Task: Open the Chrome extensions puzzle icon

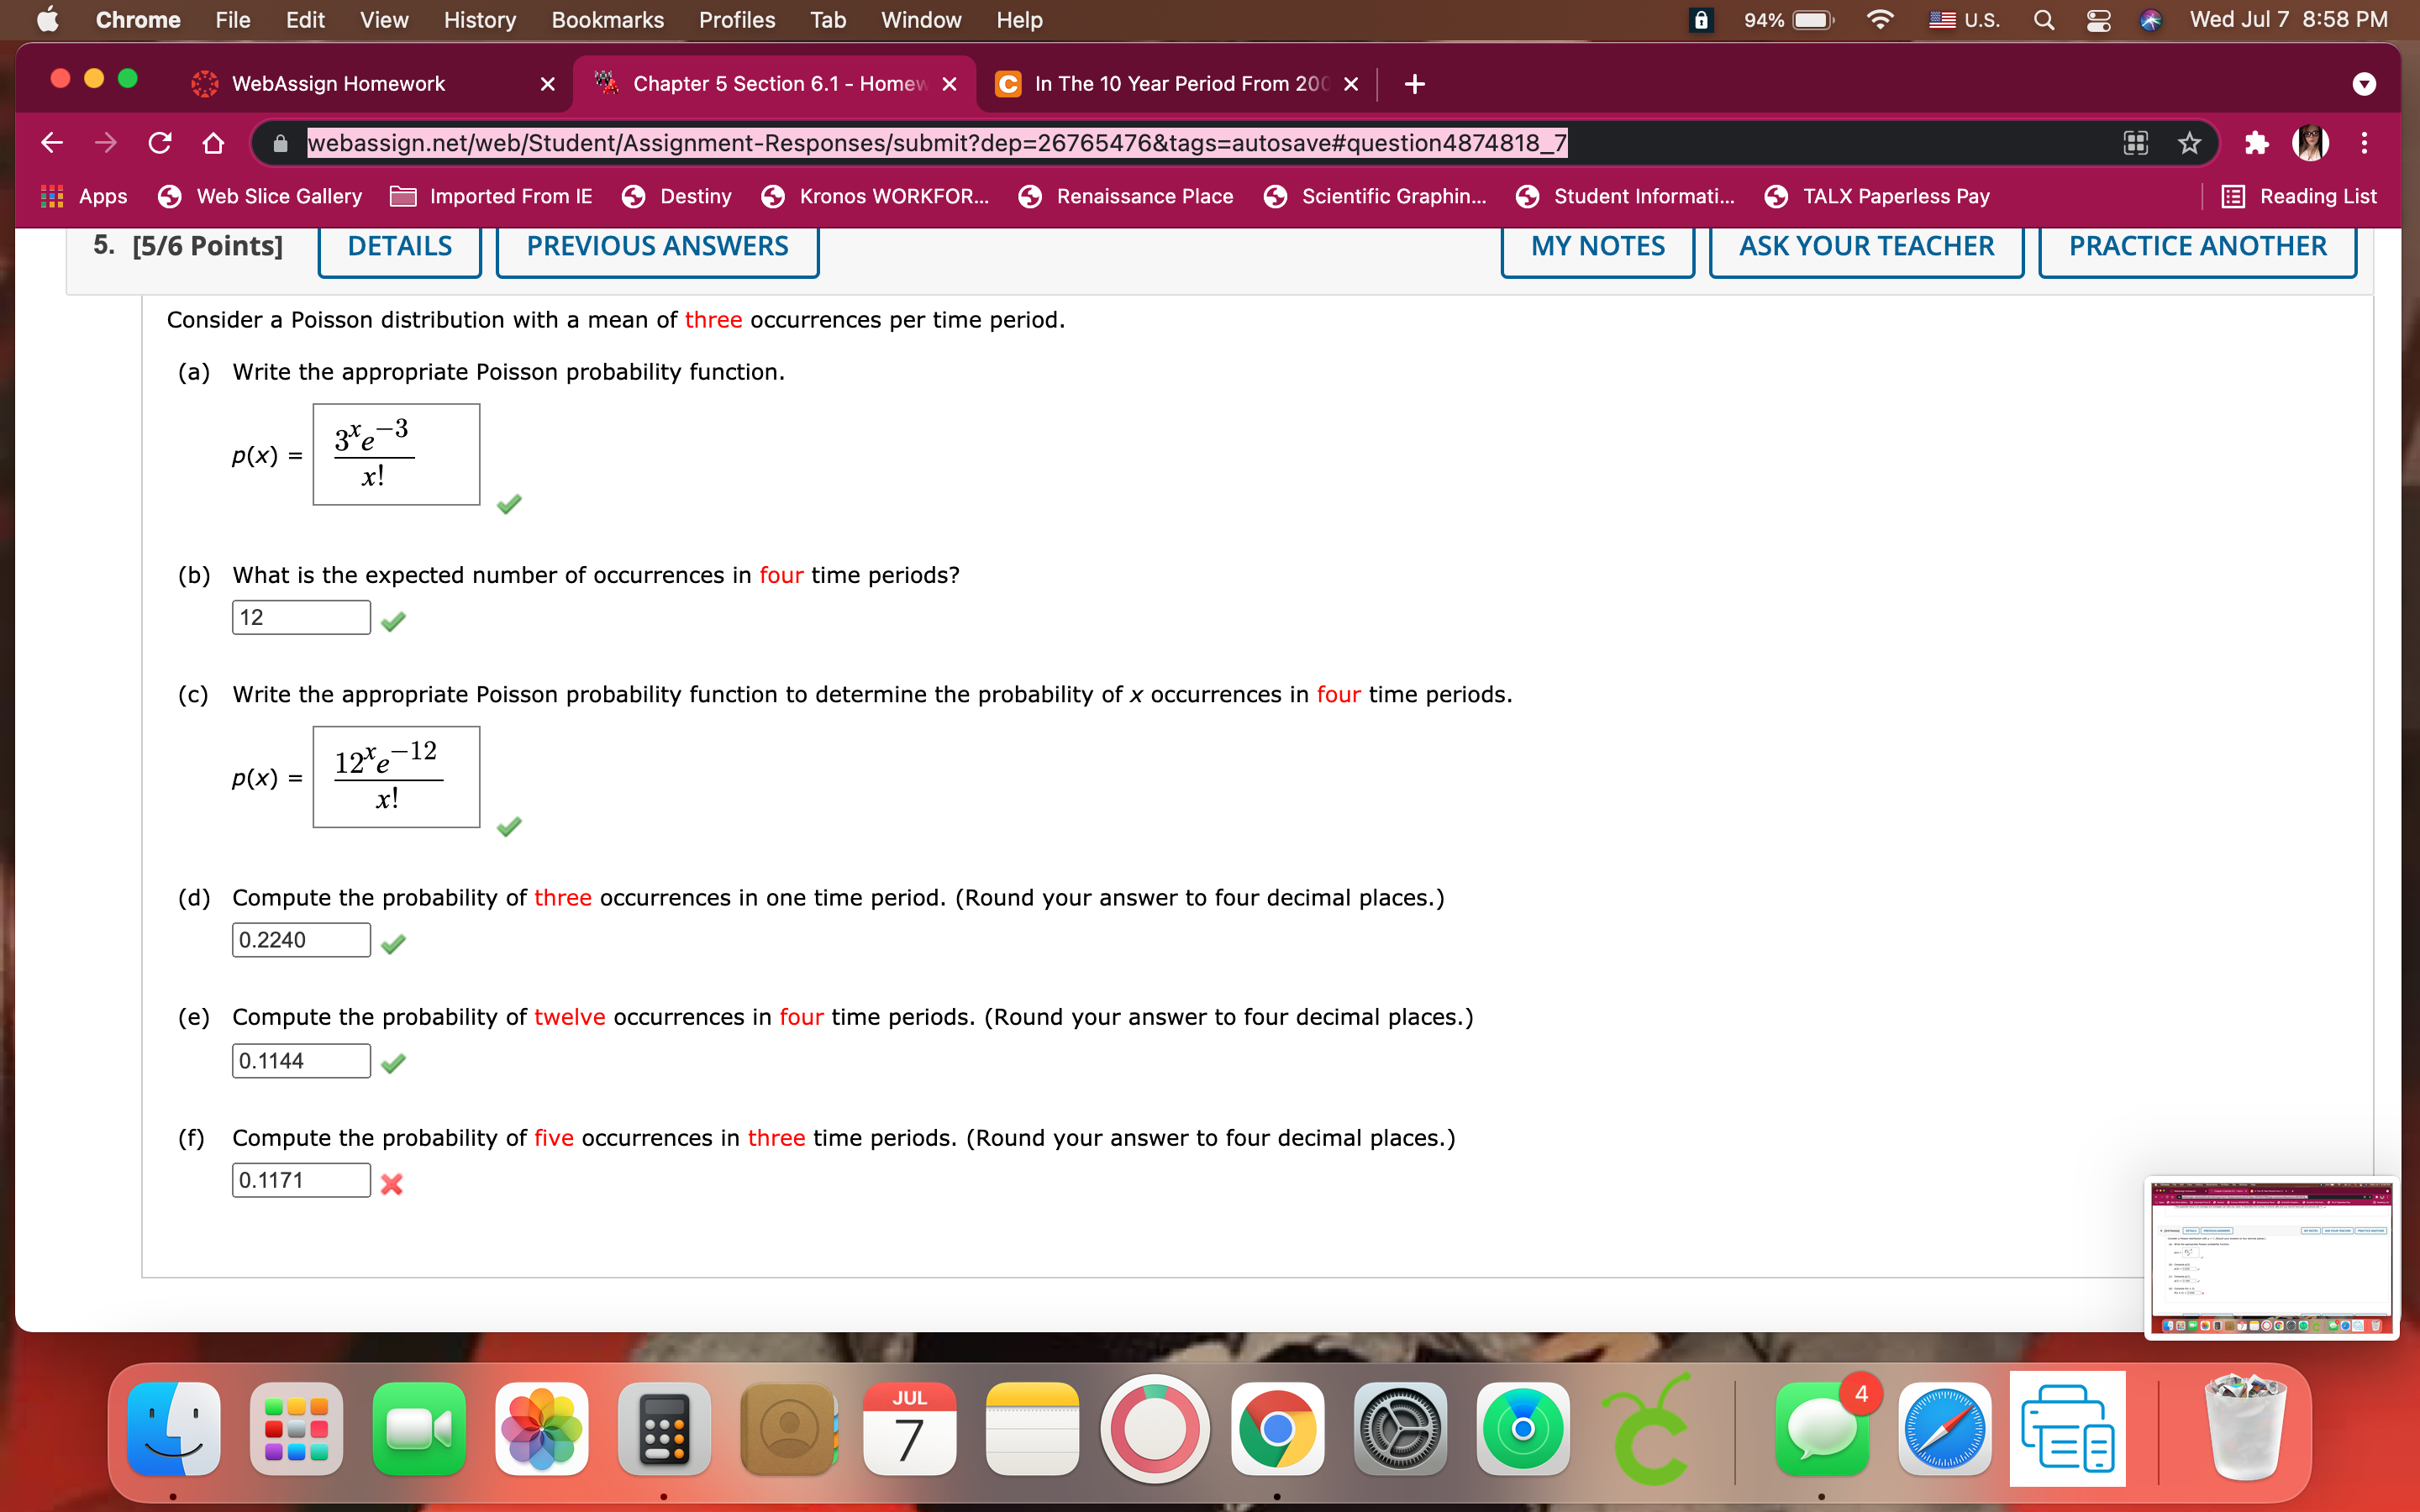Action: [x=2256, y=143]
